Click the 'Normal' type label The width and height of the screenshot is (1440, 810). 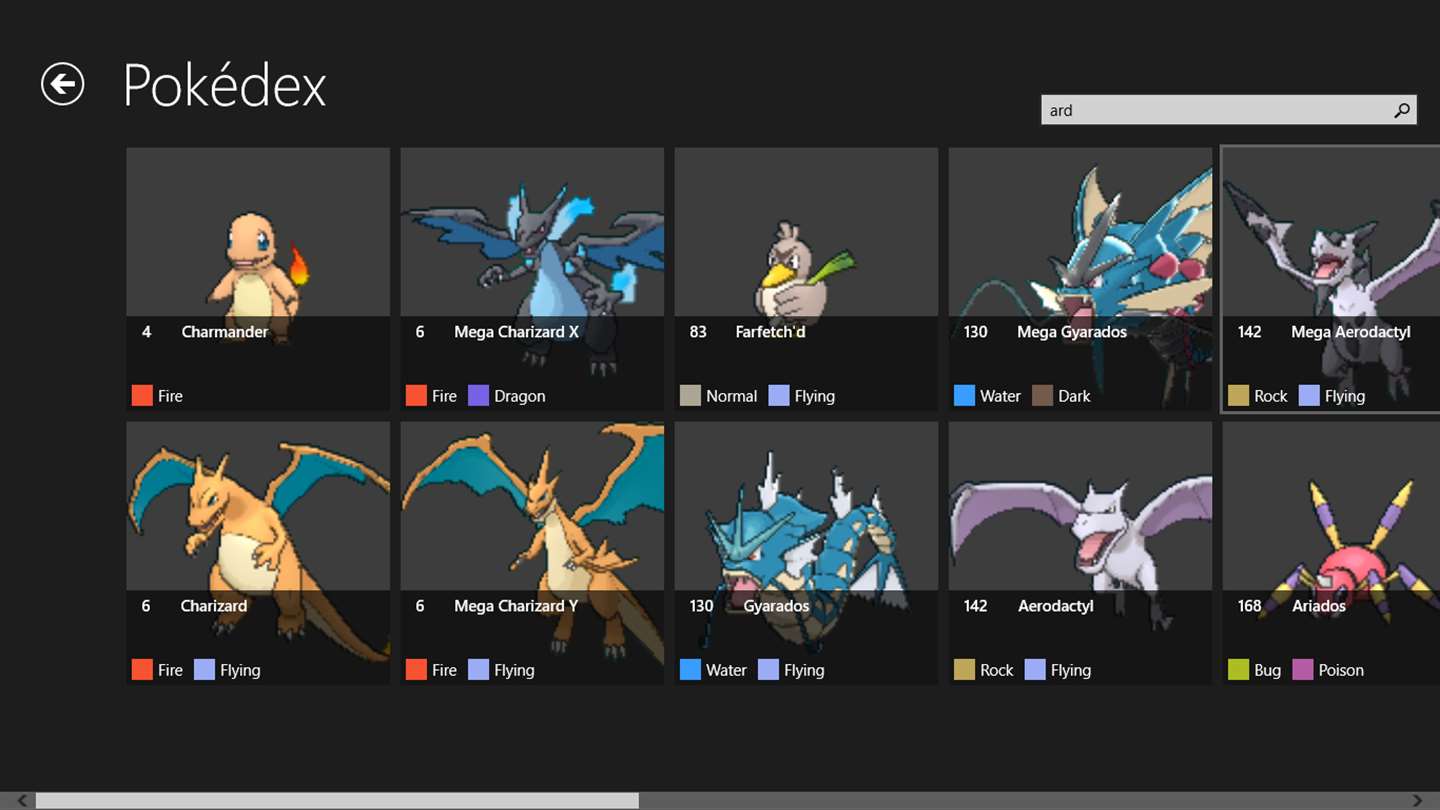coord(731,396)
